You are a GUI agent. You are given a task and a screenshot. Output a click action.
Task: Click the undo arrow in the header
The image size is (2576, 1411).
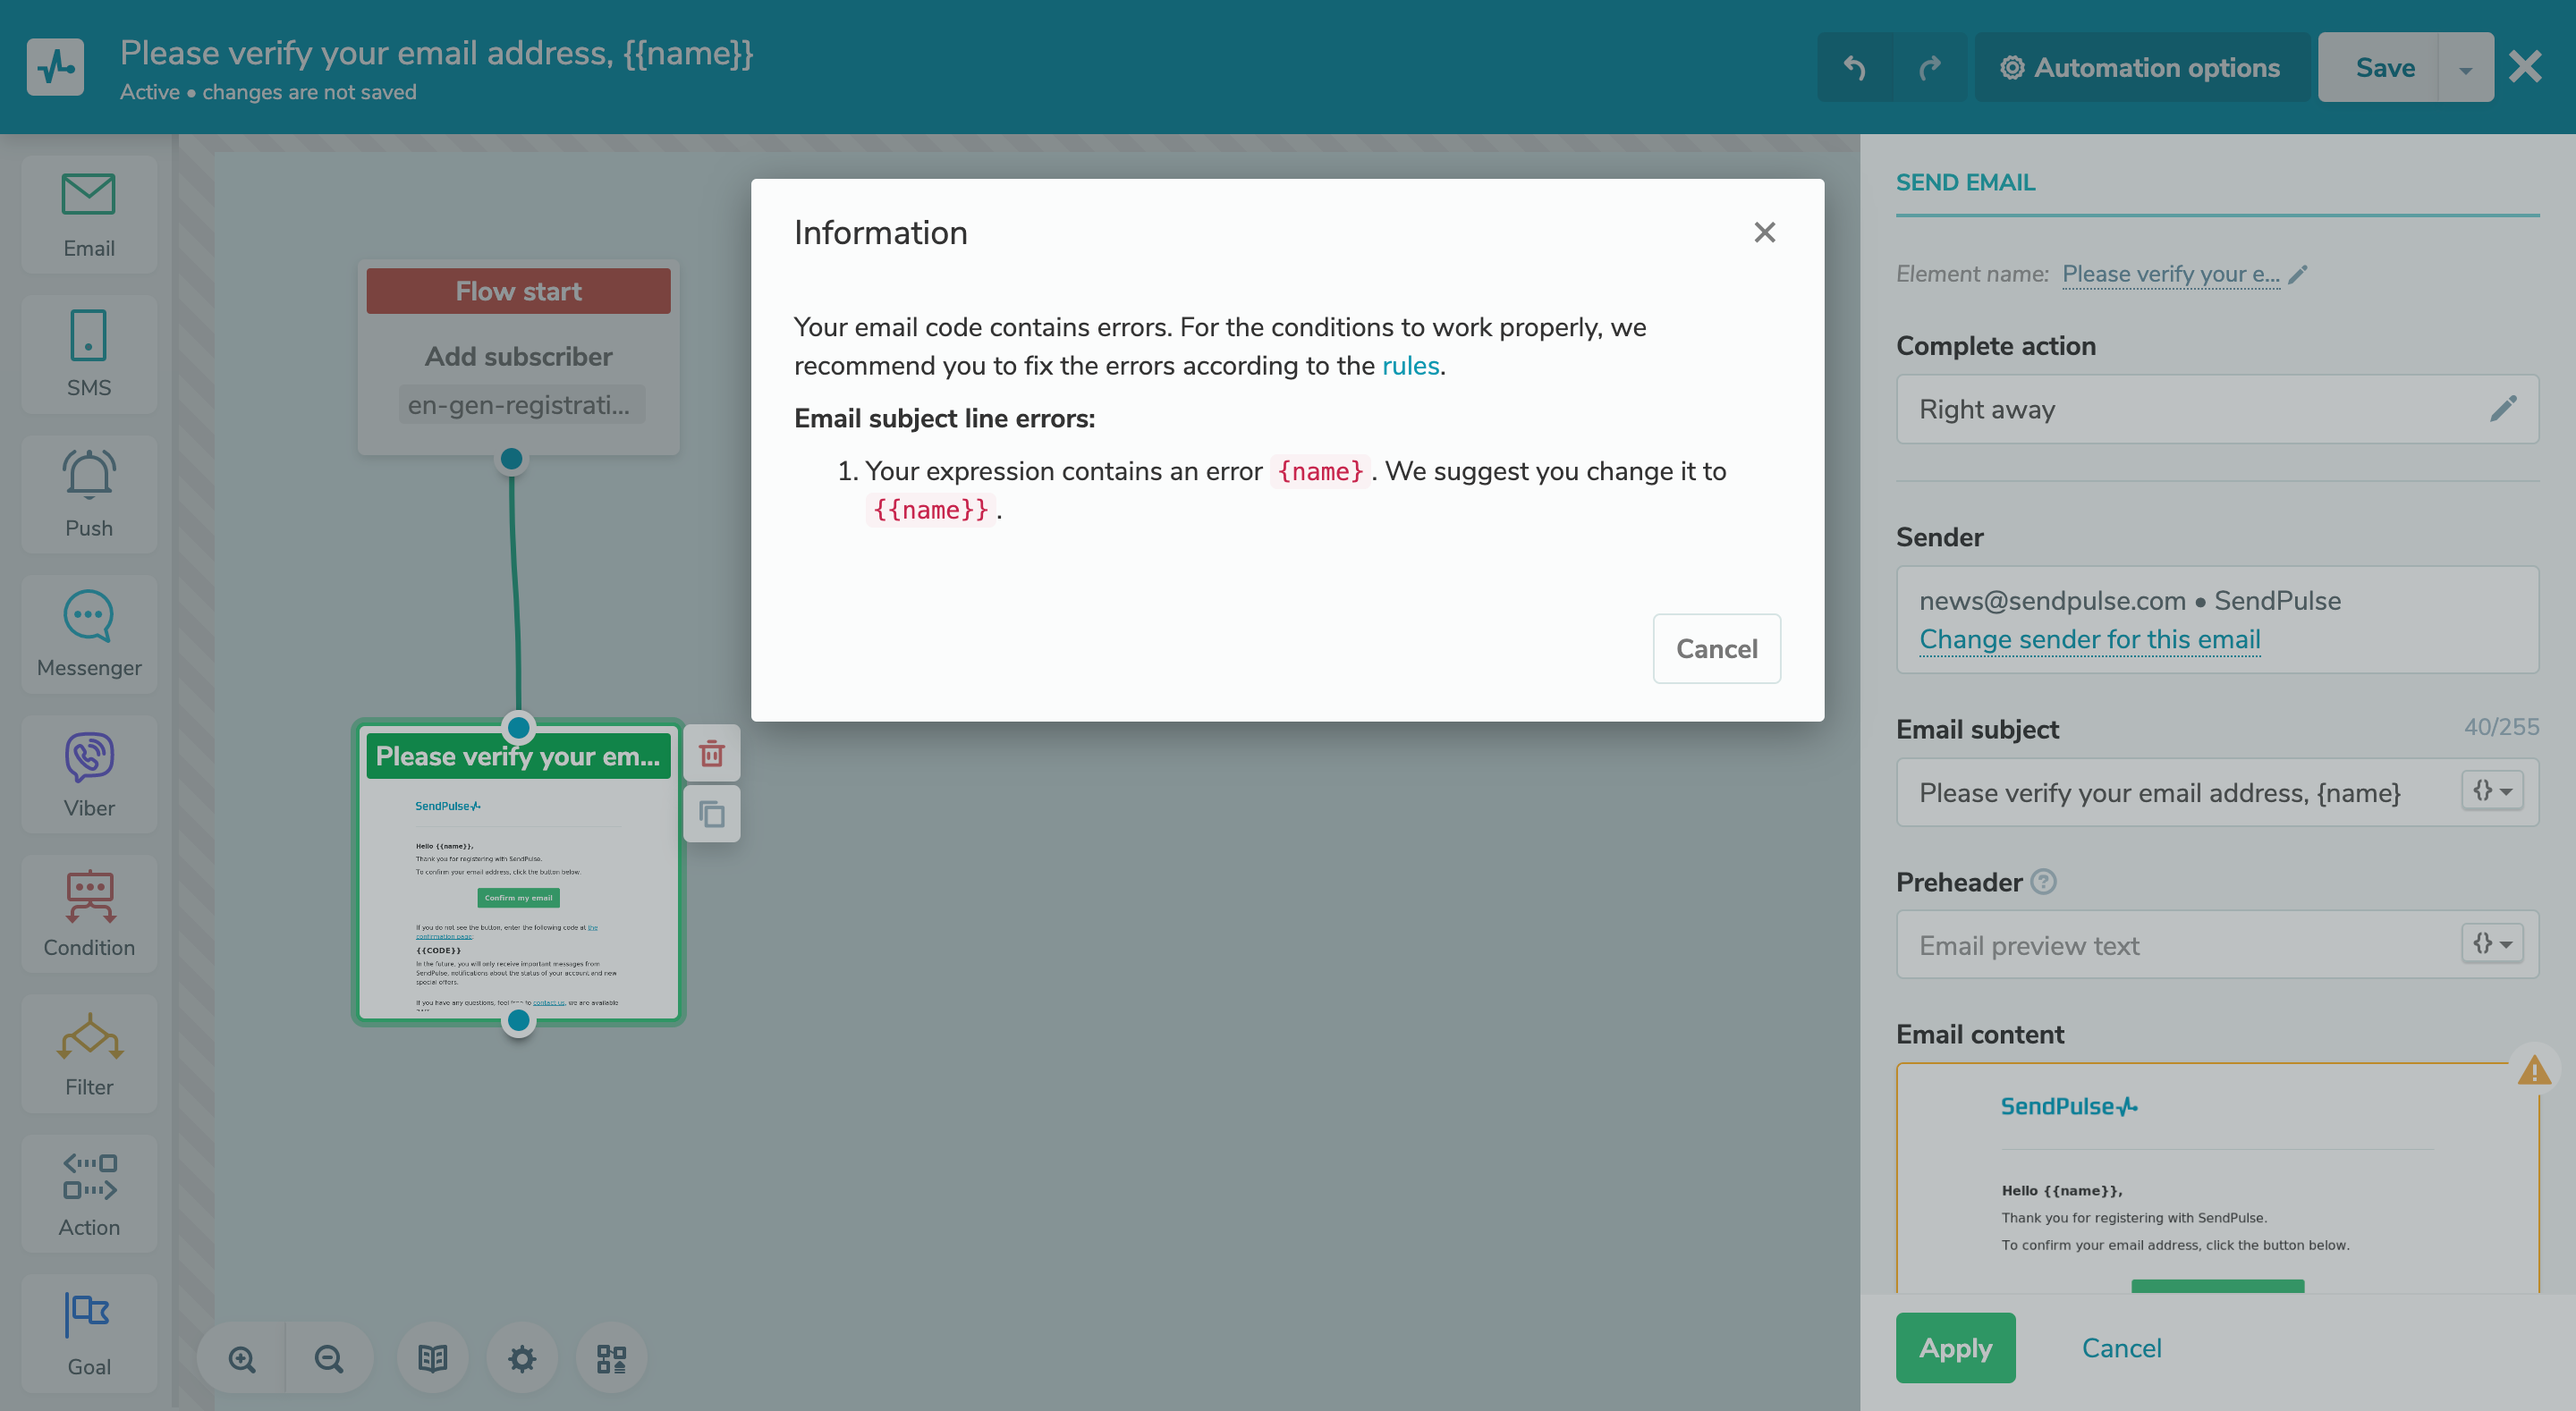(x=1854, y=67)
